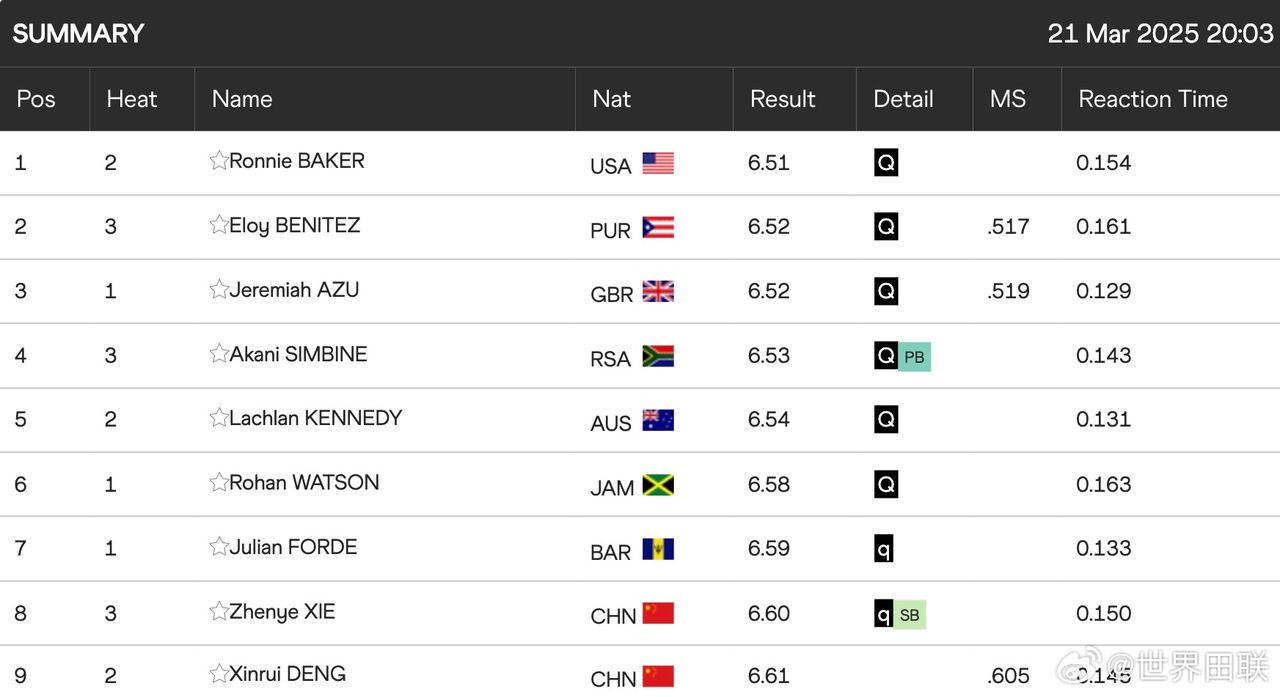Click the USA flag icon

coord(658,163)
